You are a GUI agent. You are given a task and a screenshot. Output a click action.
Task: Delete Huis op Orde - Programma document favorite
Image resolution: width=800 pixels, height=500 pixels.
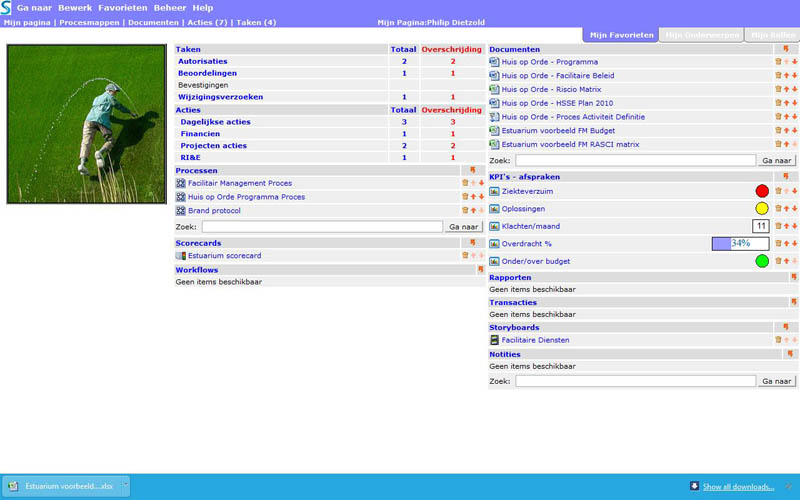coord(778,62)
